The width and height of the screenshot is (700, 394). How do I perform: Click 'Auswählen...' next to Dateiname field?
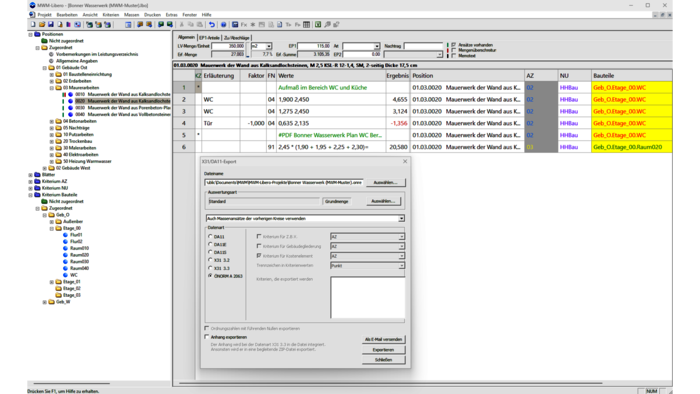coord(385,182)
